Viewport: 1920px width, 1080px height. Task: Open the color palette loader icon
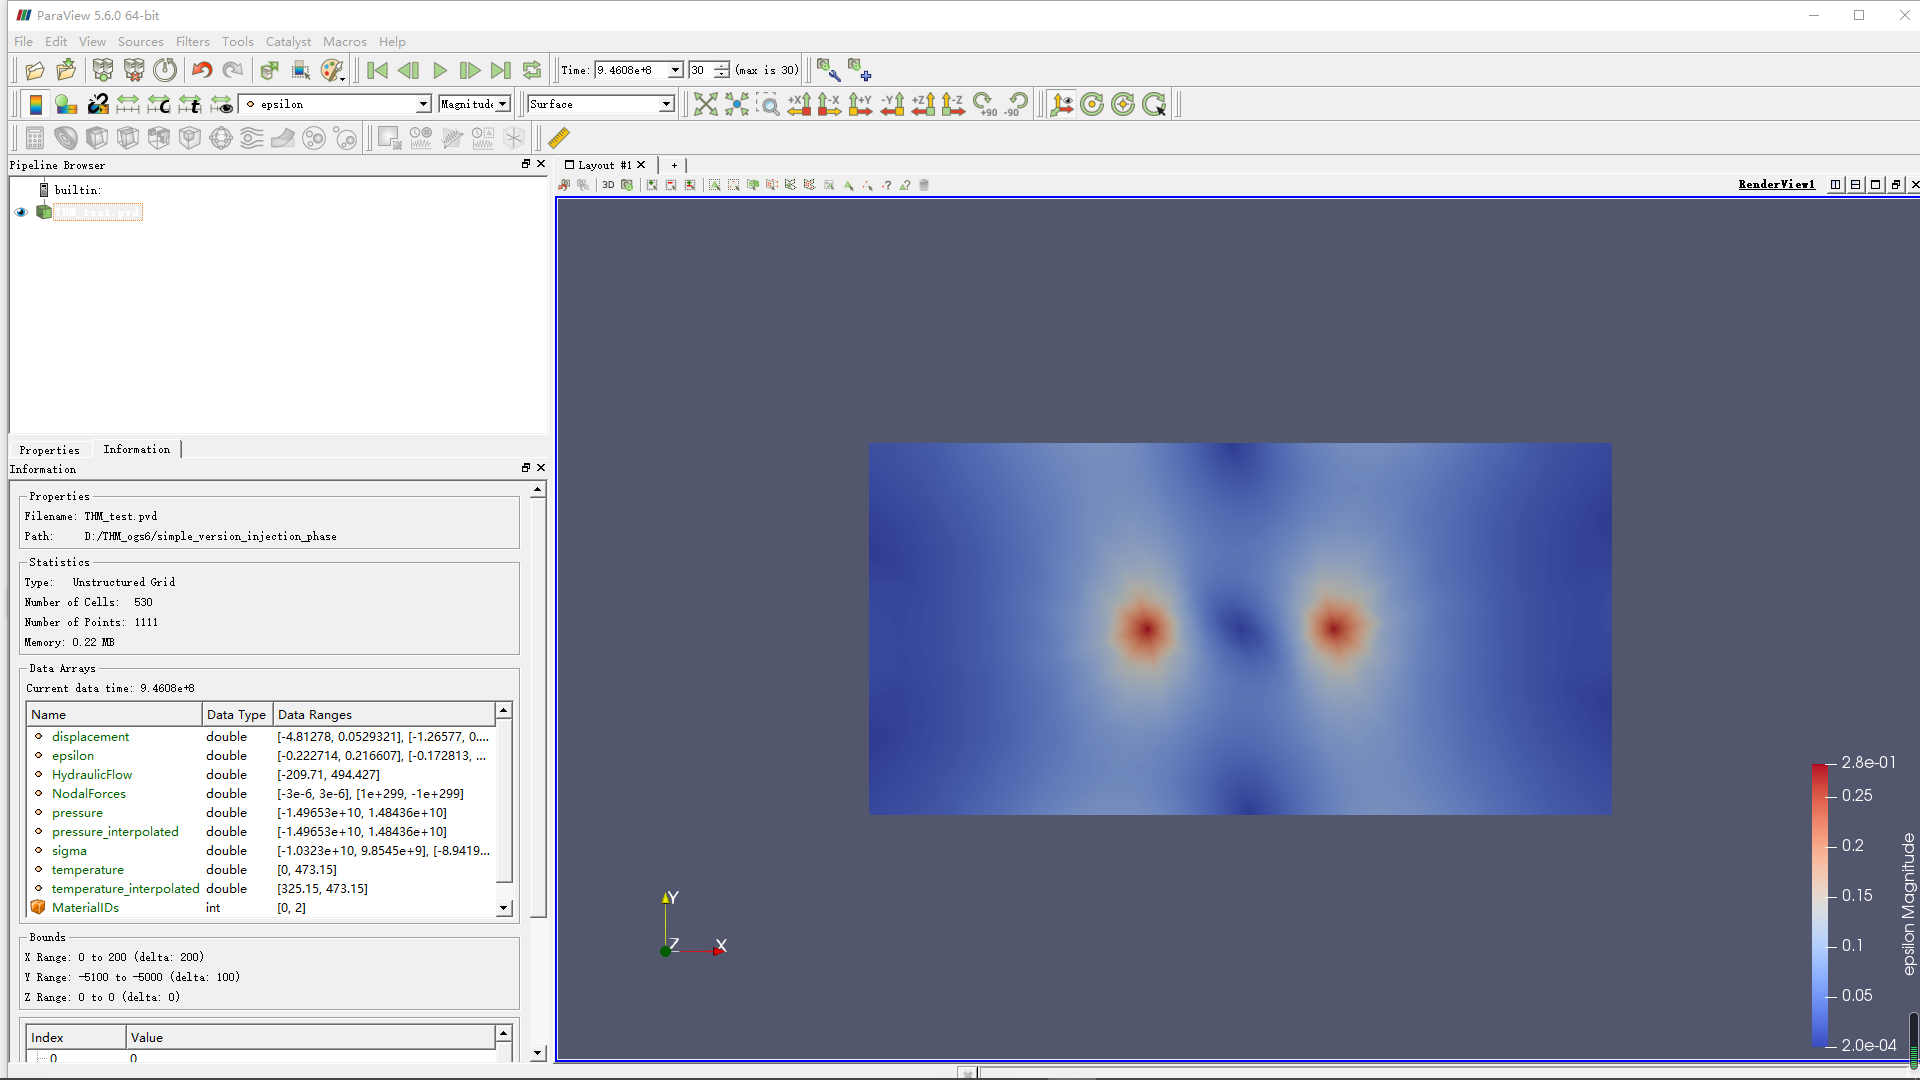pos(332,70)
